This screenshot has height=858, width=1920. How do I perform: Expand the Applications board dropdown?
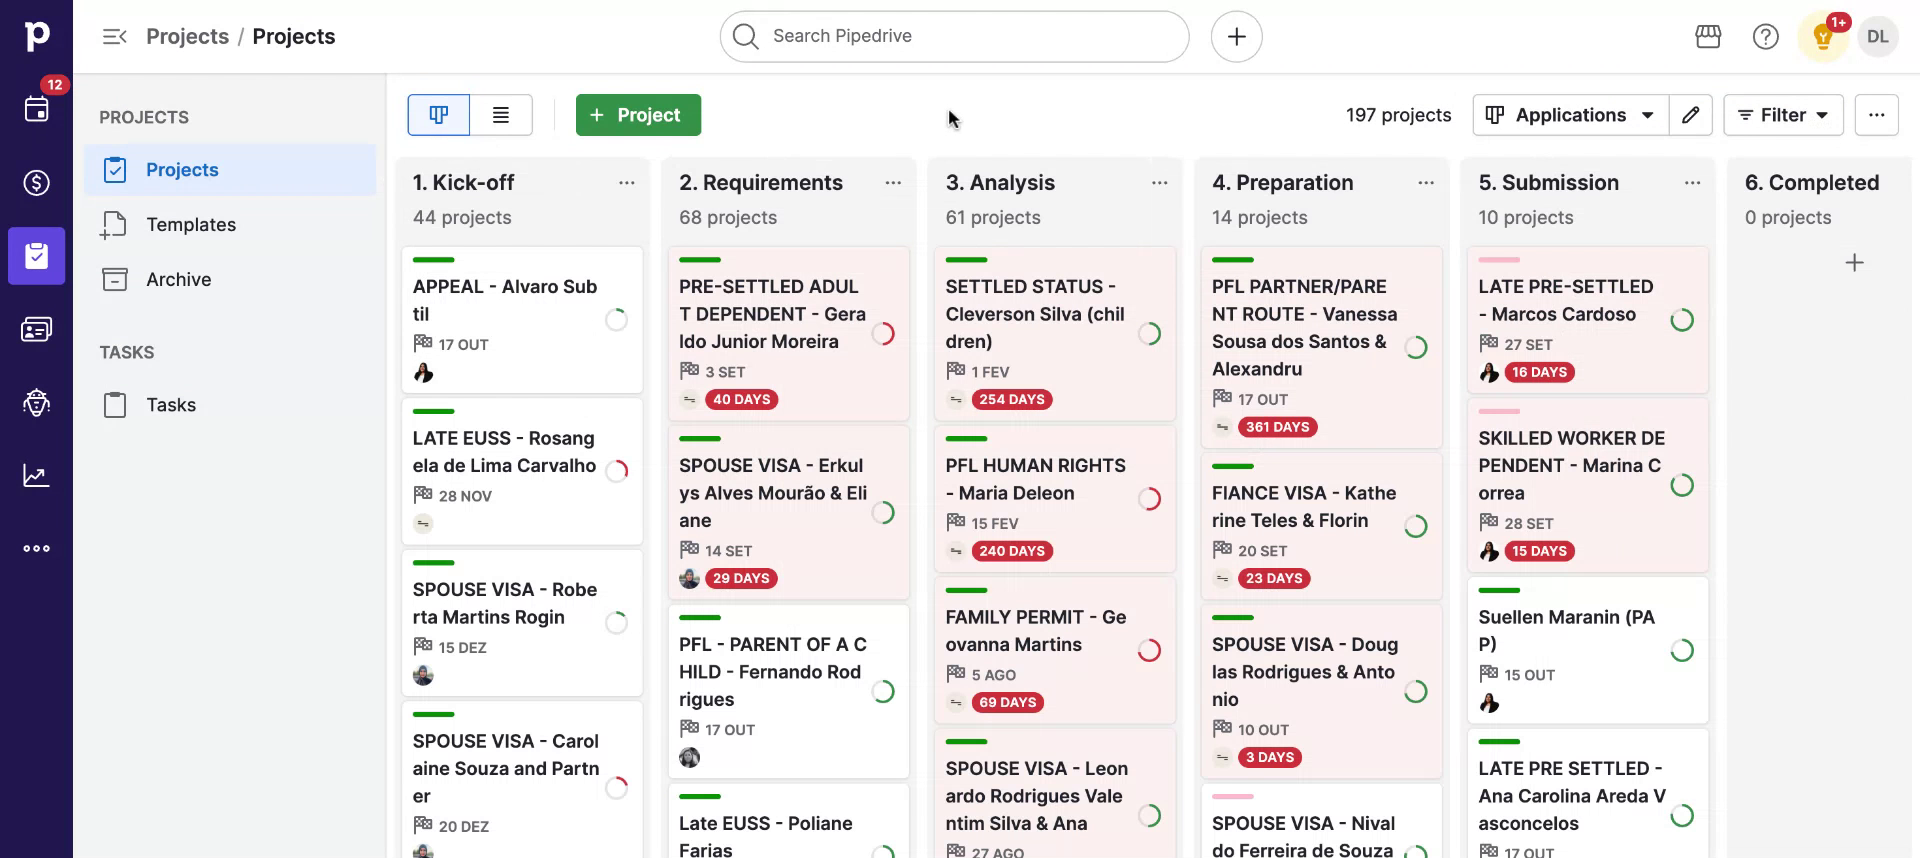(1570, 115)
